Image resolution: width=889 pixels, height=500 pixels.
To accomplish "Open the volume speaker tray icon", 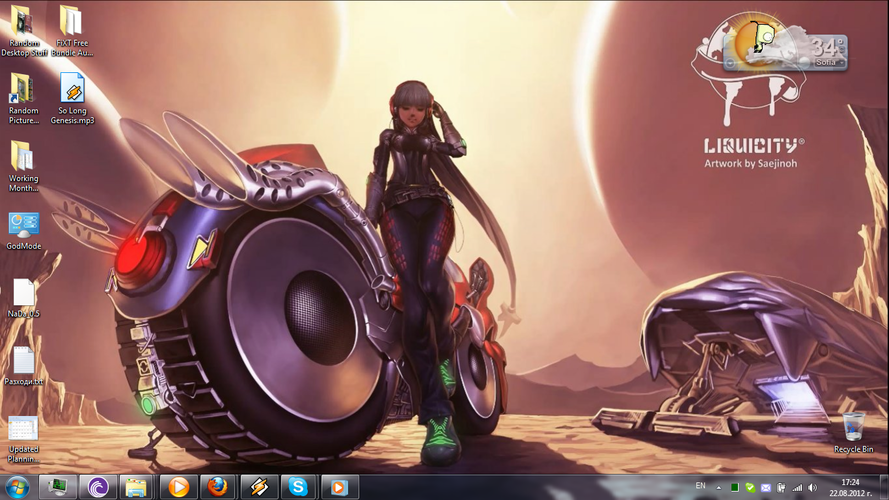I will (813, 488).
